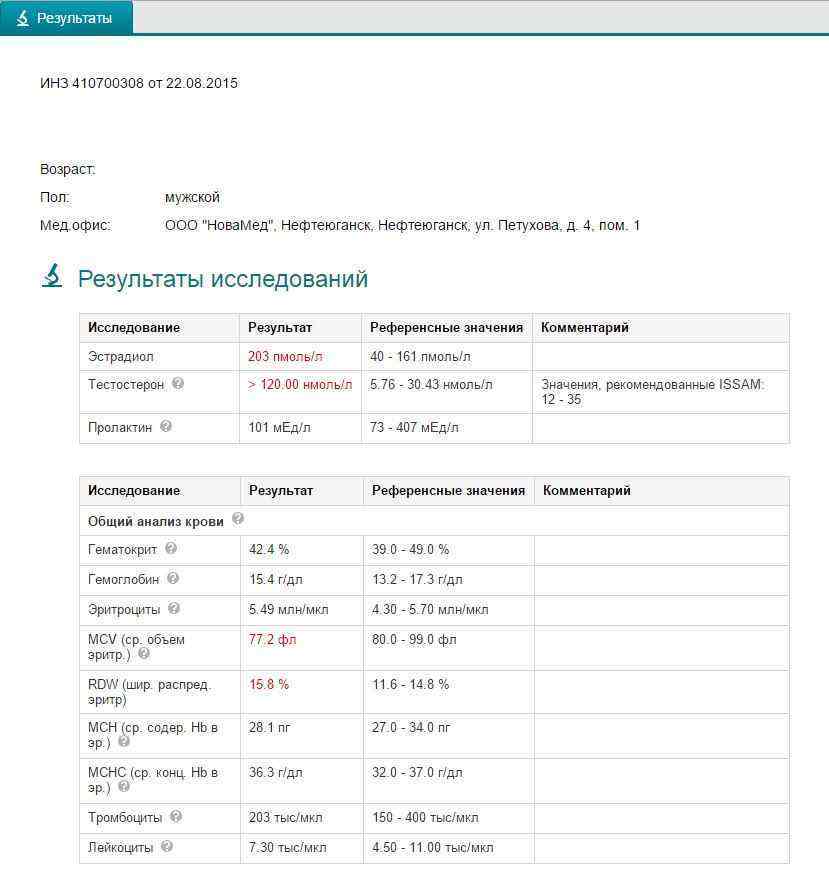Click the microscope icon in the Результаты tab
The width and height of the screenshot is (829, 873).
click(23, 18)
